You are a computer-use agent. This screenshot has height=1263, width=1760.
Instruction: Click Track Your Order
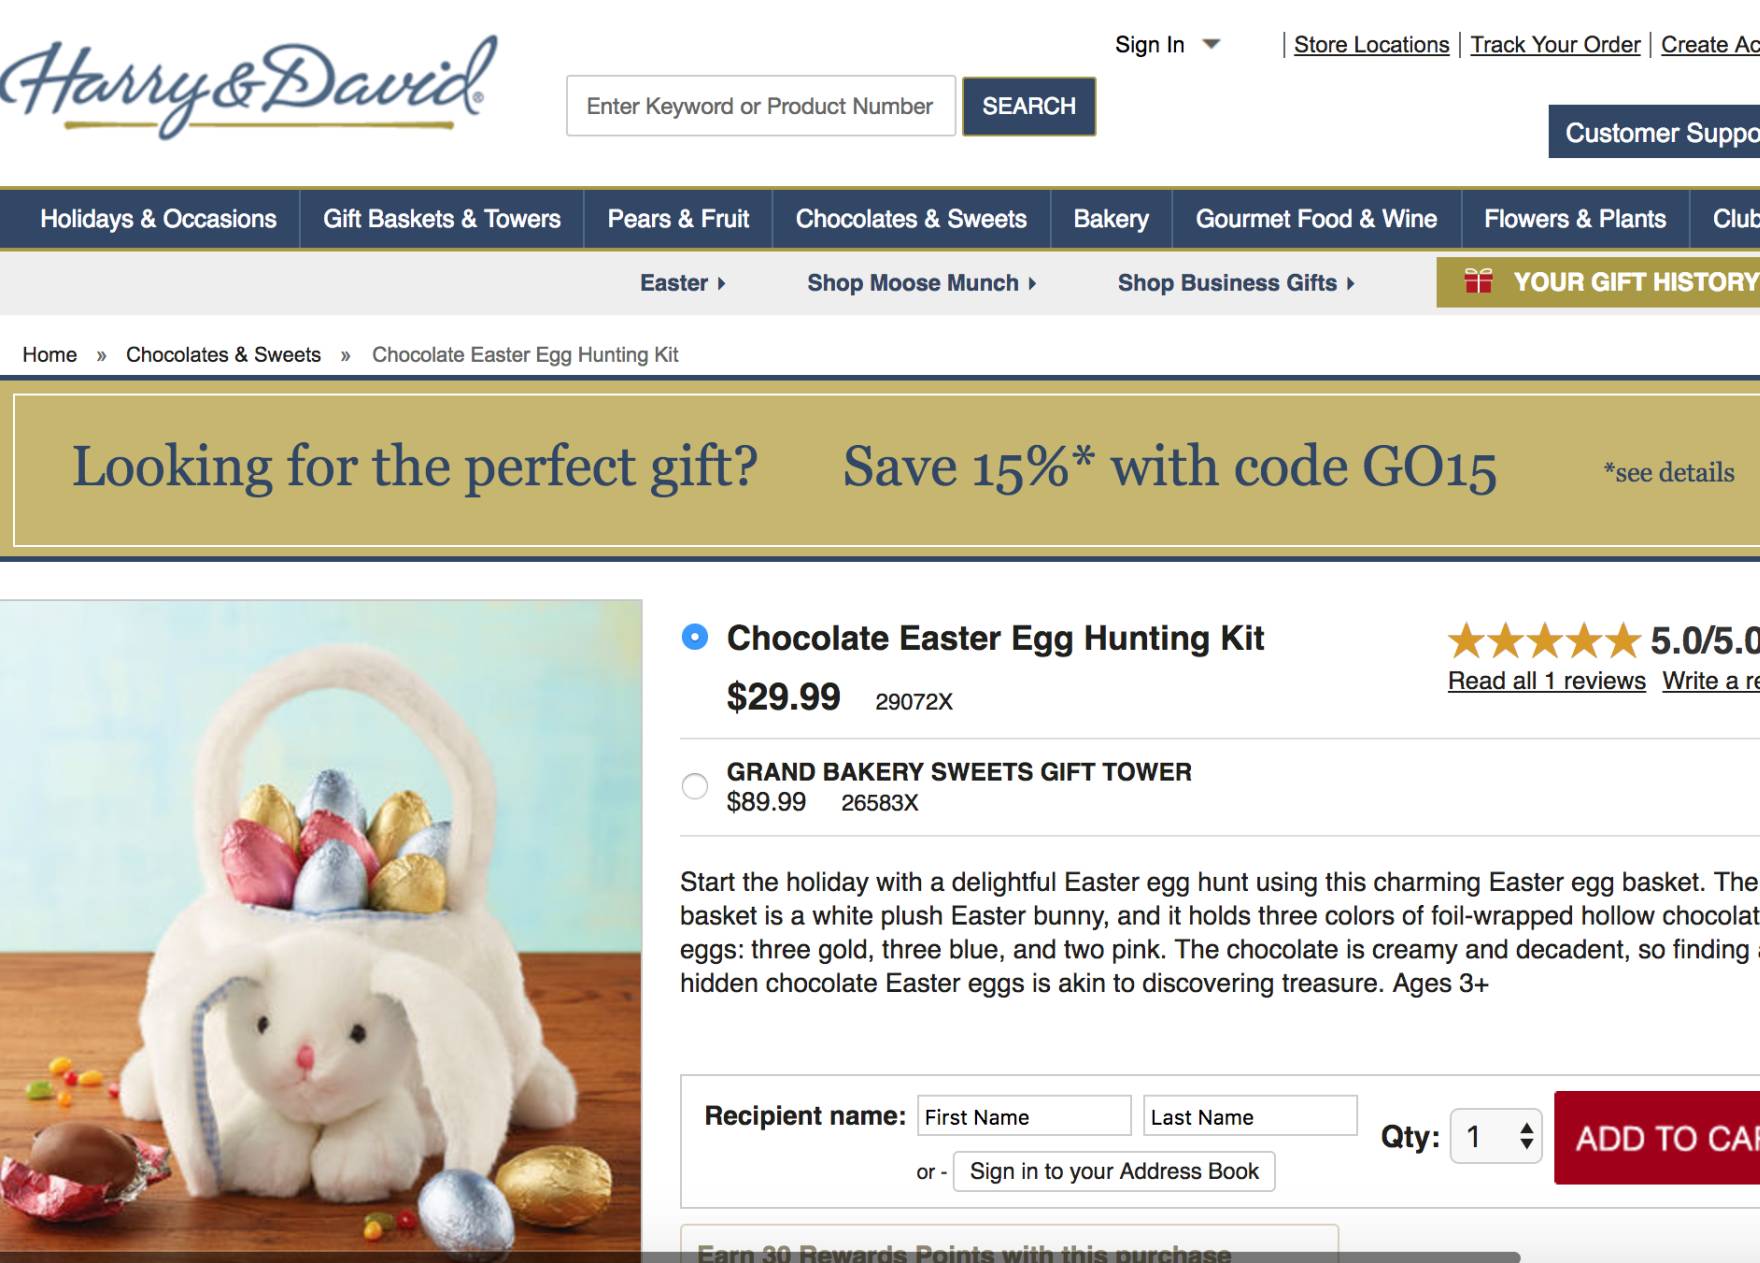(x=1555, y=44)
